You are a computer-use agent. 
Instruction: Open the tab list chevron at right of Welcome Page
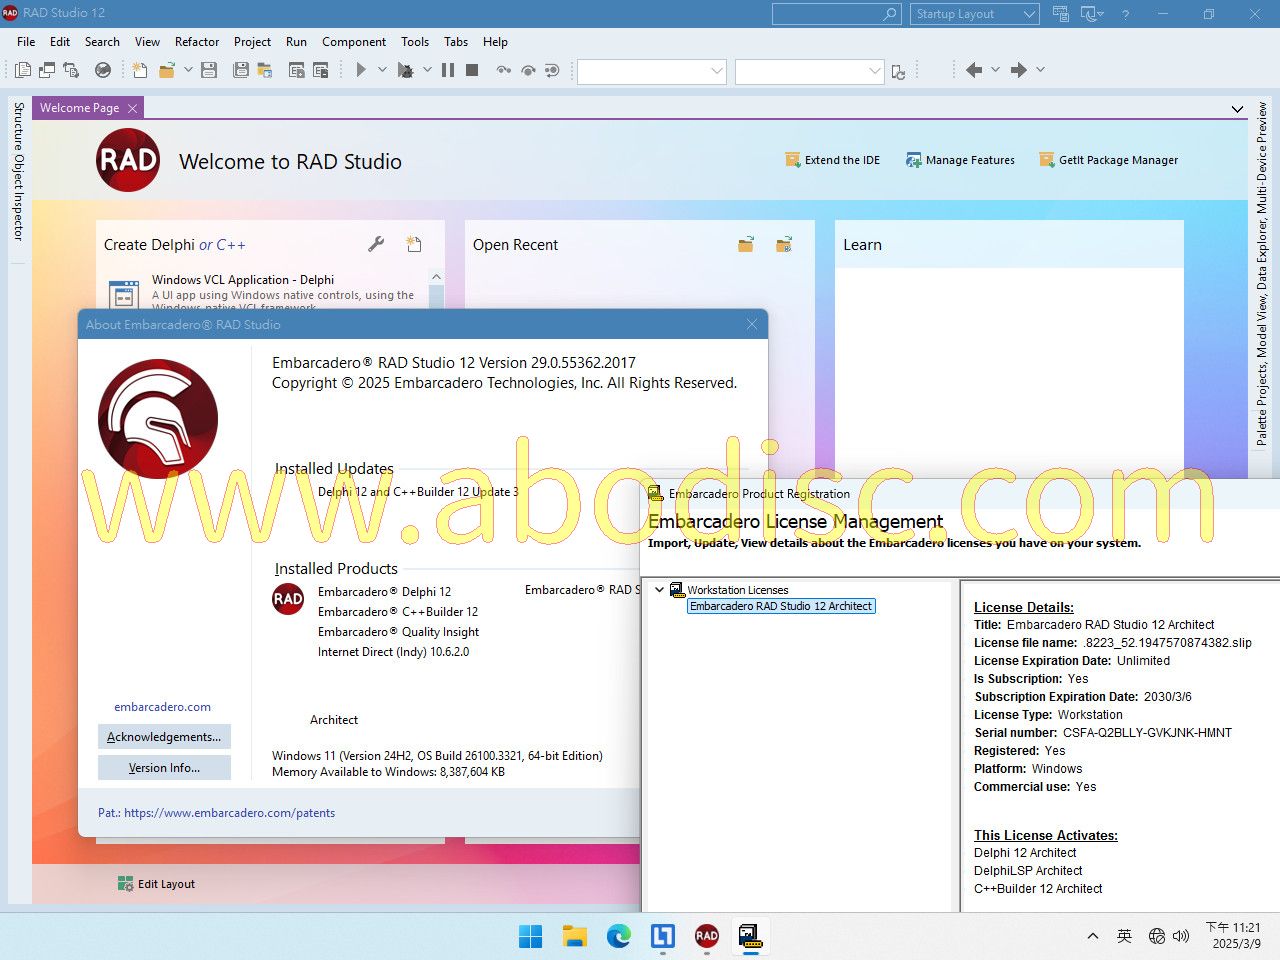tap(1237, 109)
